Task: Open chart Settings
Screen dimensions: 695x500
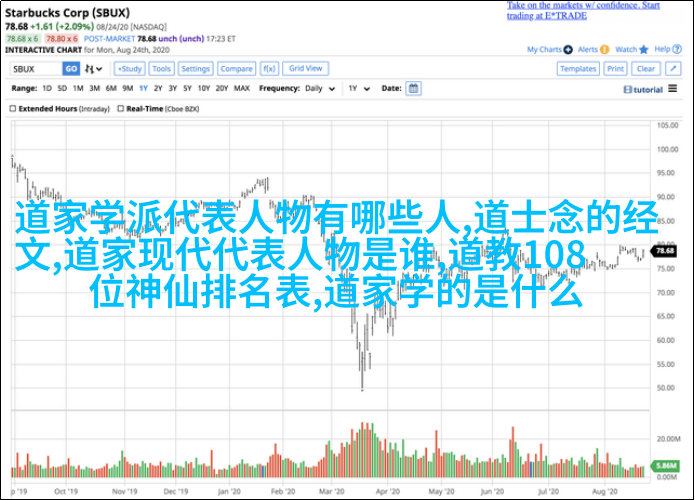Action: [x=195, y=69]
